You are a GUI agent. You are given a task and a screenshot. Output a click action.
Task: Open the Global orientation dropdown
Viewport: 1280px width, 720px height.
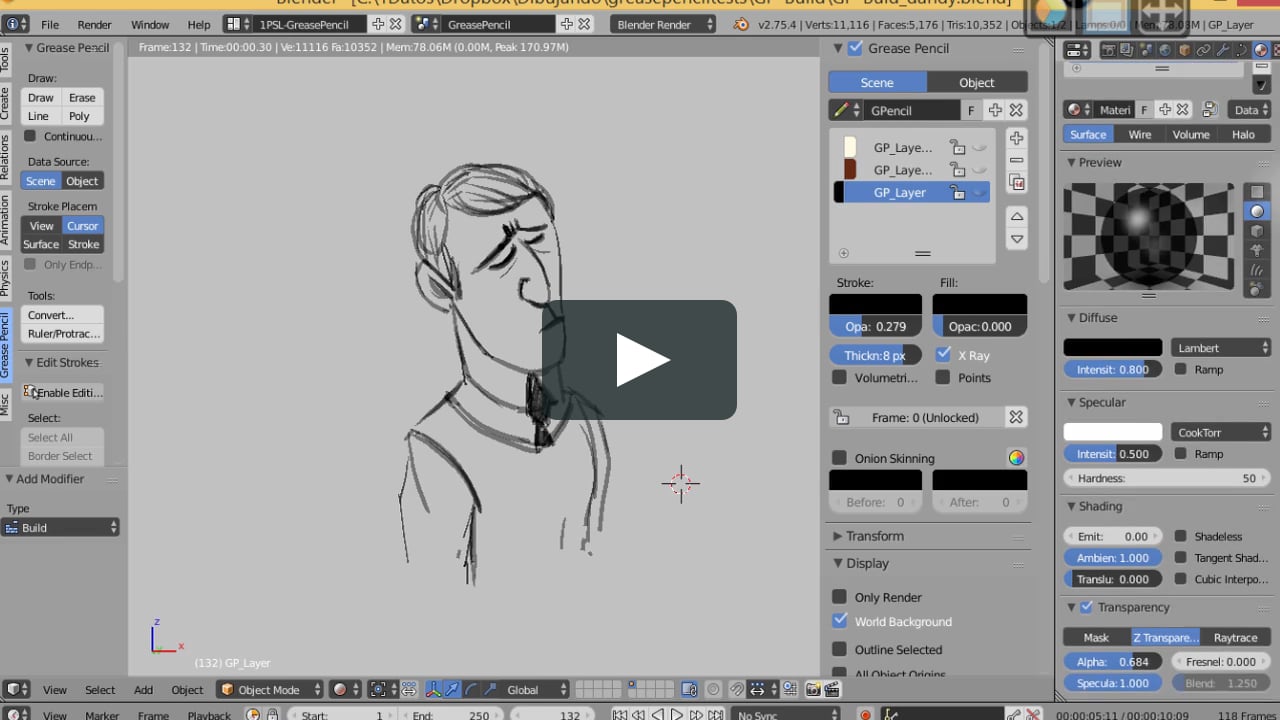coord(536,689)
